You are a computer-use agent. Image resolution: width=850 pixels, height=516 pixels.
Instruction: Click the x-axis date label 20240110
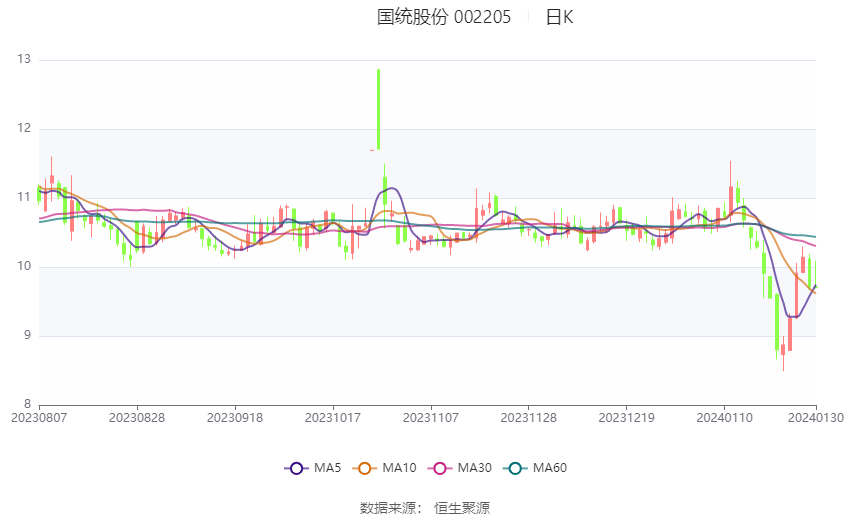(x=725, y=418)
